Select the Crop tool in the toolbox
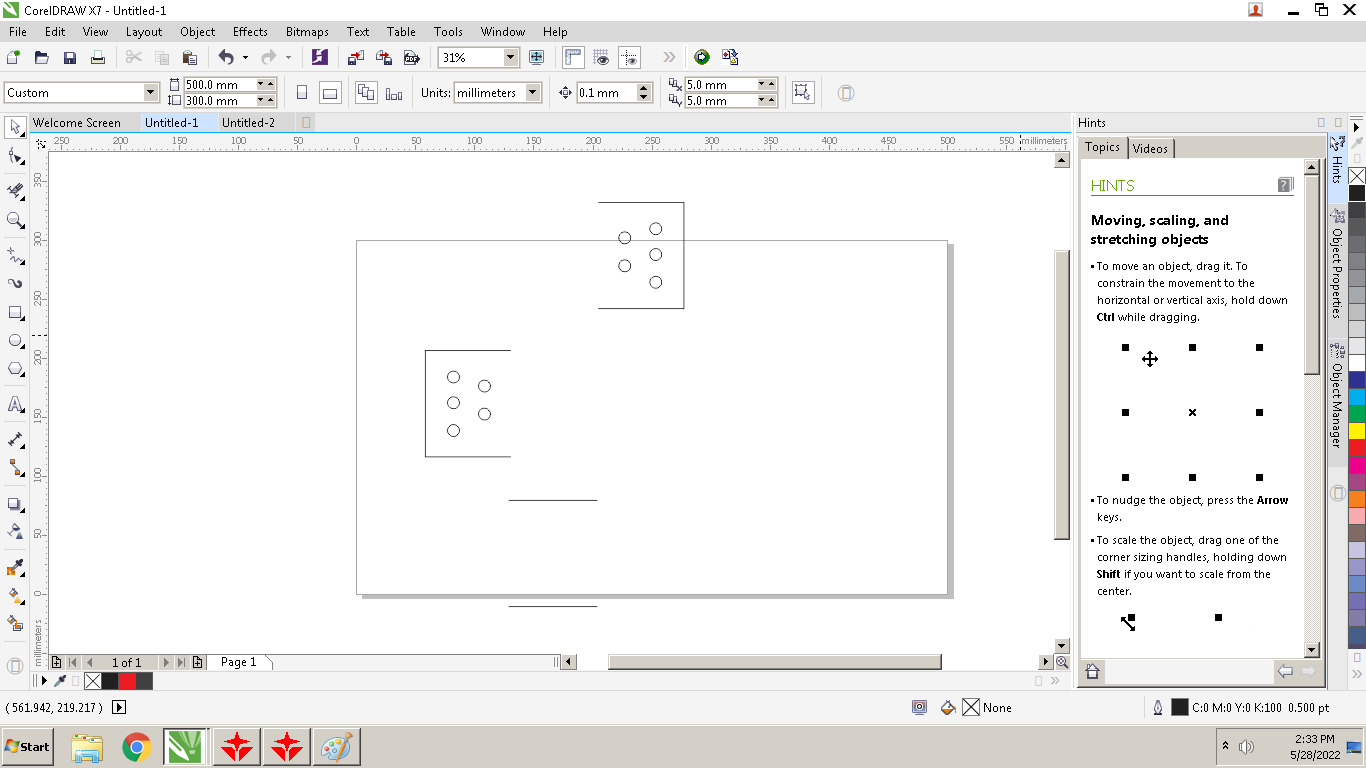Image resolution: width=1366 pixels, height=768 pixels. 15,190
